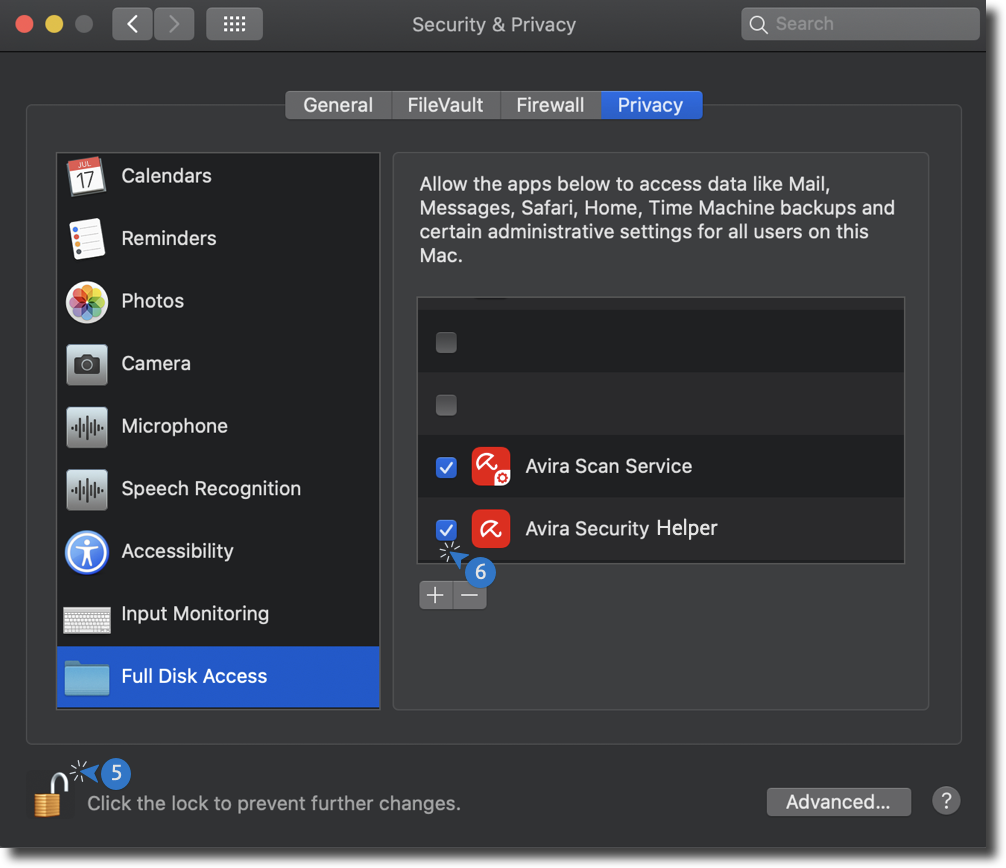Click the Avira Scan Service app icon
This screenshot has width=1006, height=868.
(x=491, y=466)
